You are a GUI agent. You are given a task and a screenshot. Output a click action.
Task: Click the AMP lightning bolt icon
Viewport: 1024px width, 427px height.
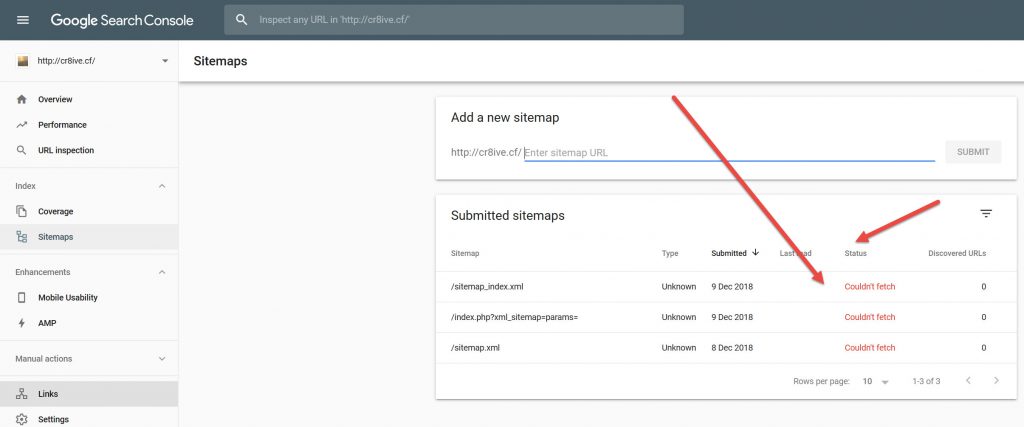coord(22,323)
